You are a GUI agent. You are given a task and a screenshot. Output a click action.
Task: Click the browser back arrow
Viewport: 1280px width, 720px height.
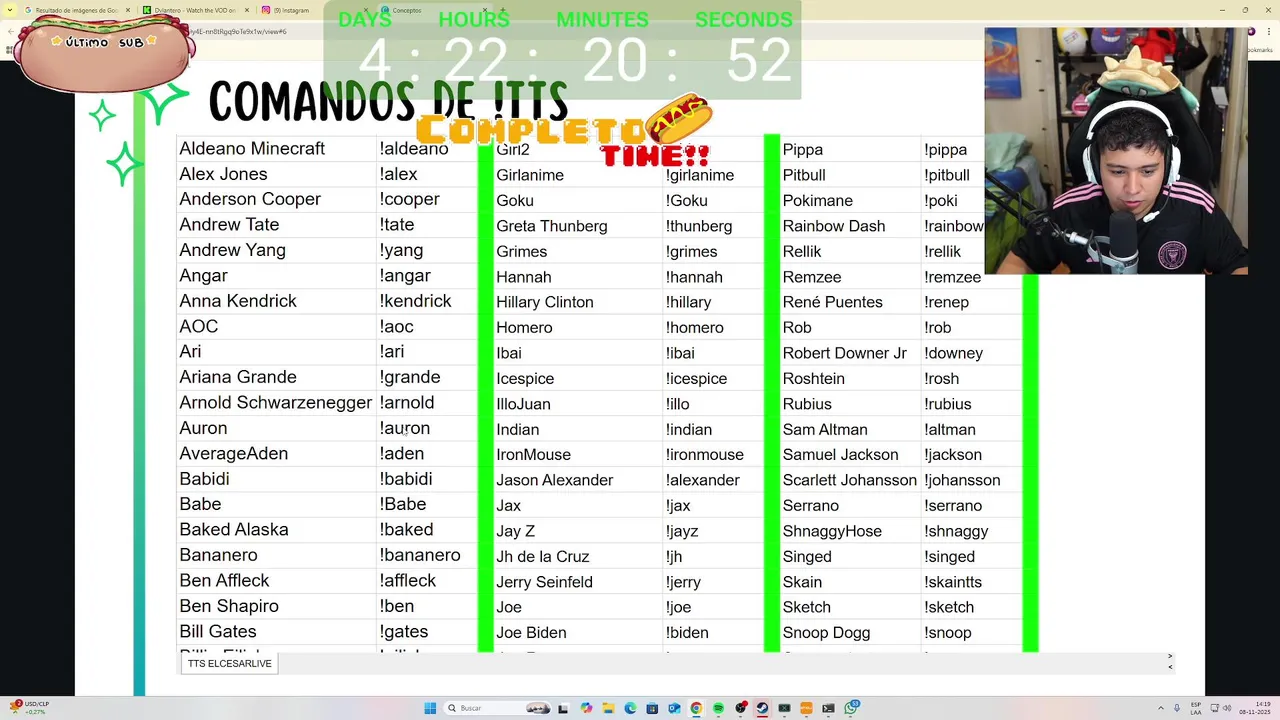click(x=11, y=31)
